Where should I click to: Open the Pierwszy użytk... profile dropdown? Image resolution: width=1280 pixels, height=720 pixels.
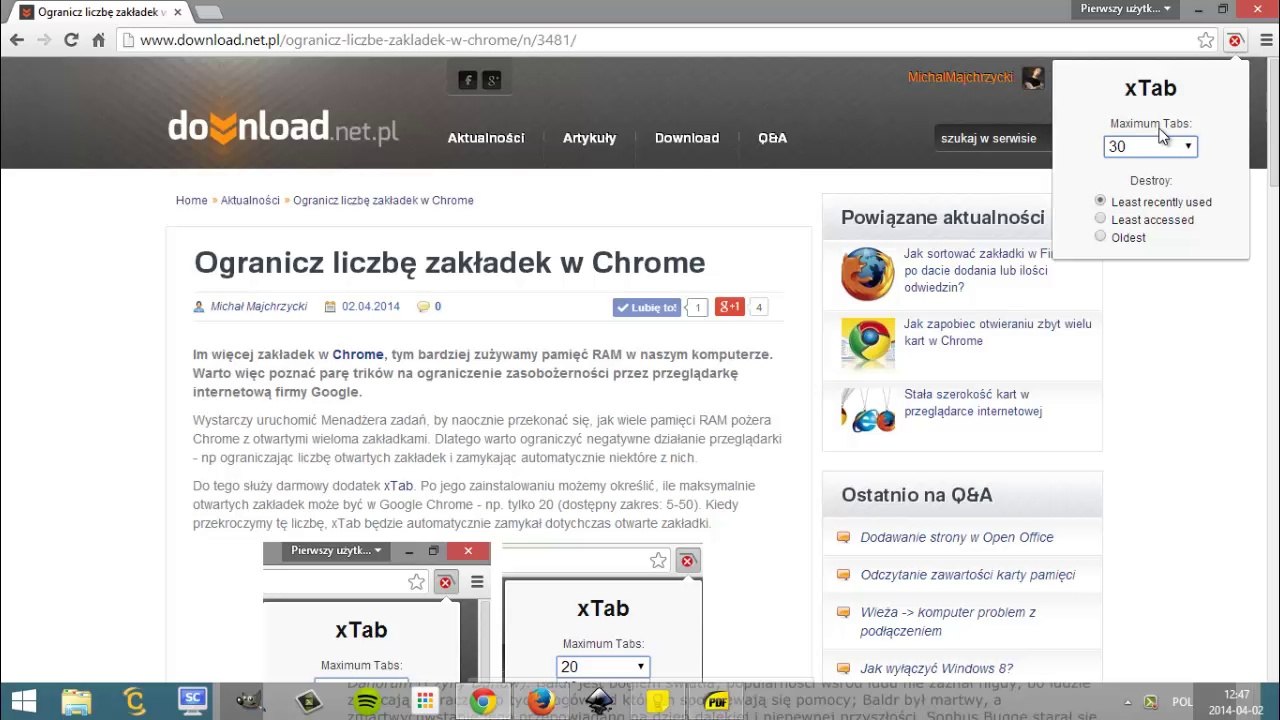point(1125,9)
